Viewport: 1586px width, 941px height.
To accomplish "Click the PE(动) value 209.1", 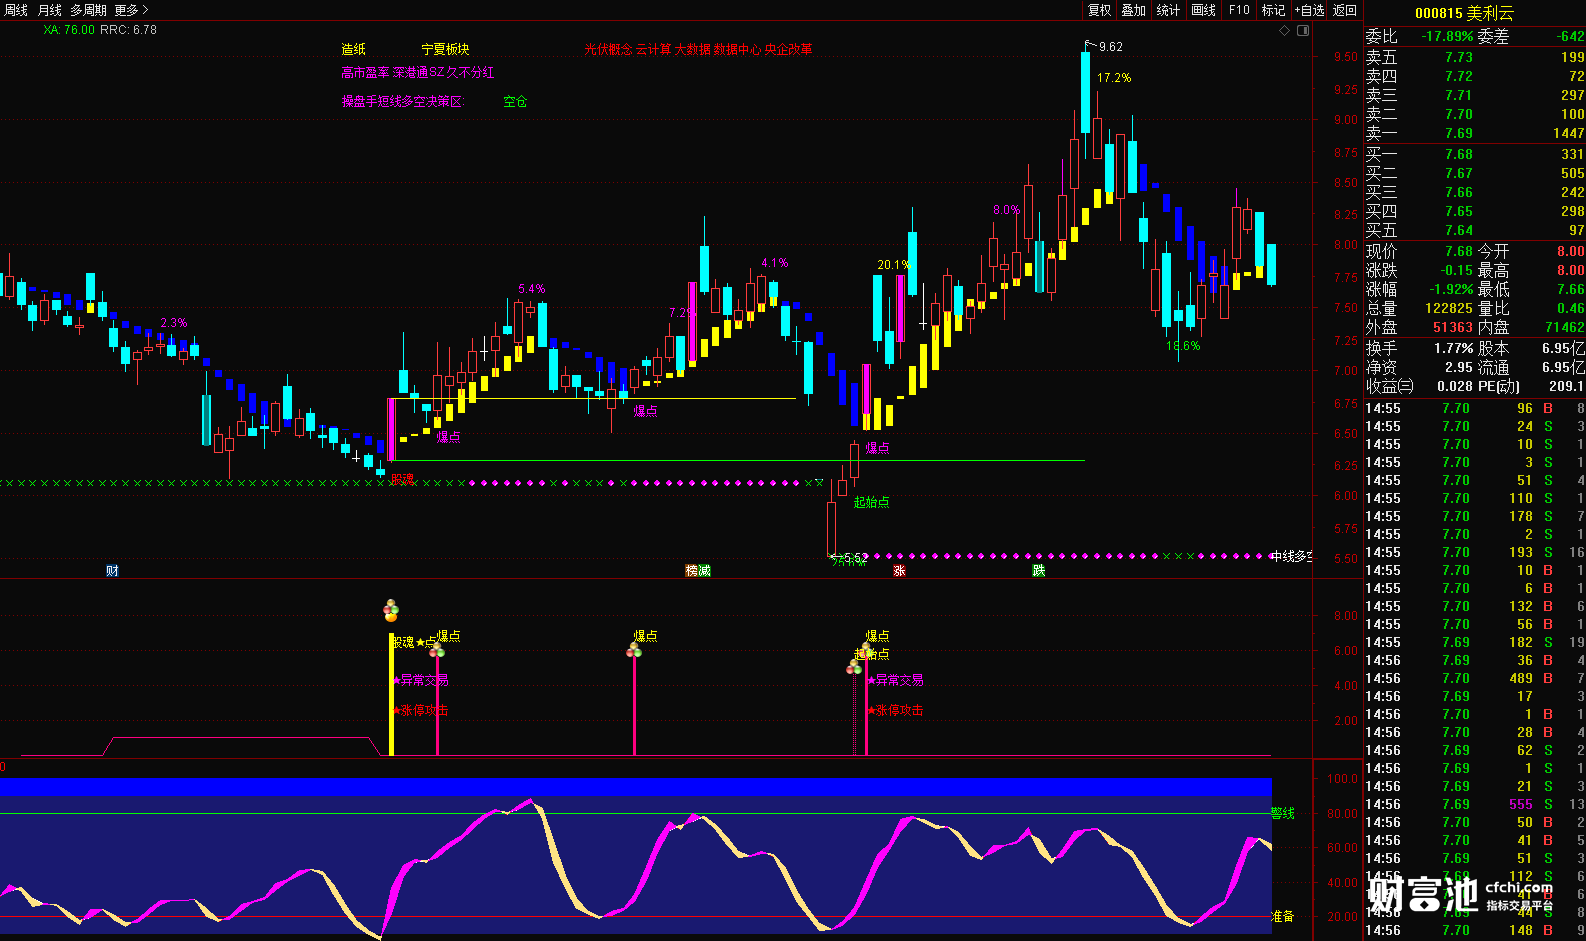I will pos(1566,387).
